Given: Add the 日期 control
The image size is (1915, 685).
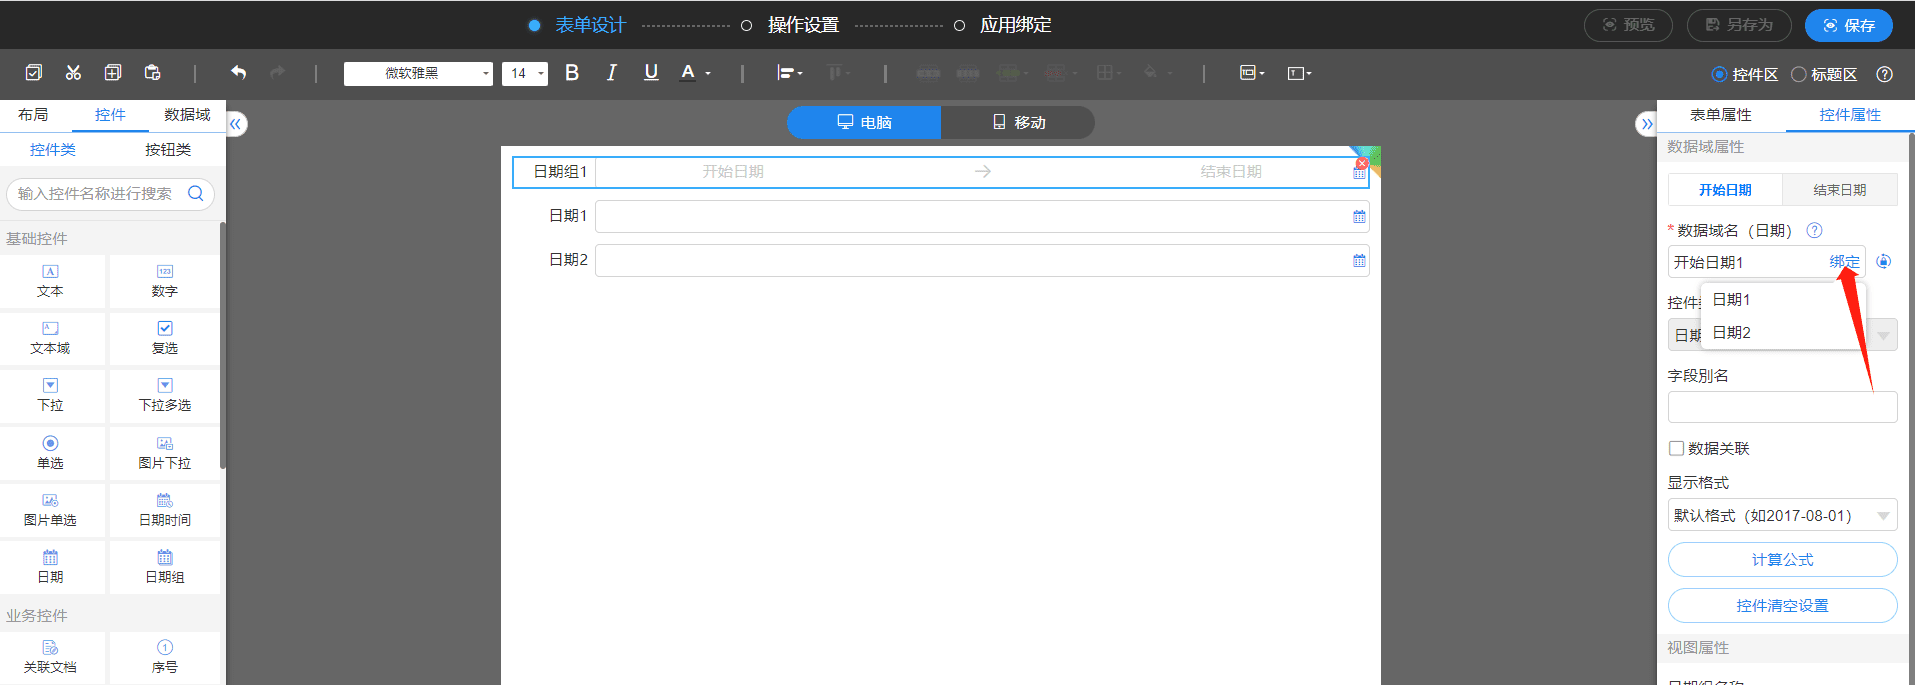Looking at the screenshot, I should [x=50, y=567].
